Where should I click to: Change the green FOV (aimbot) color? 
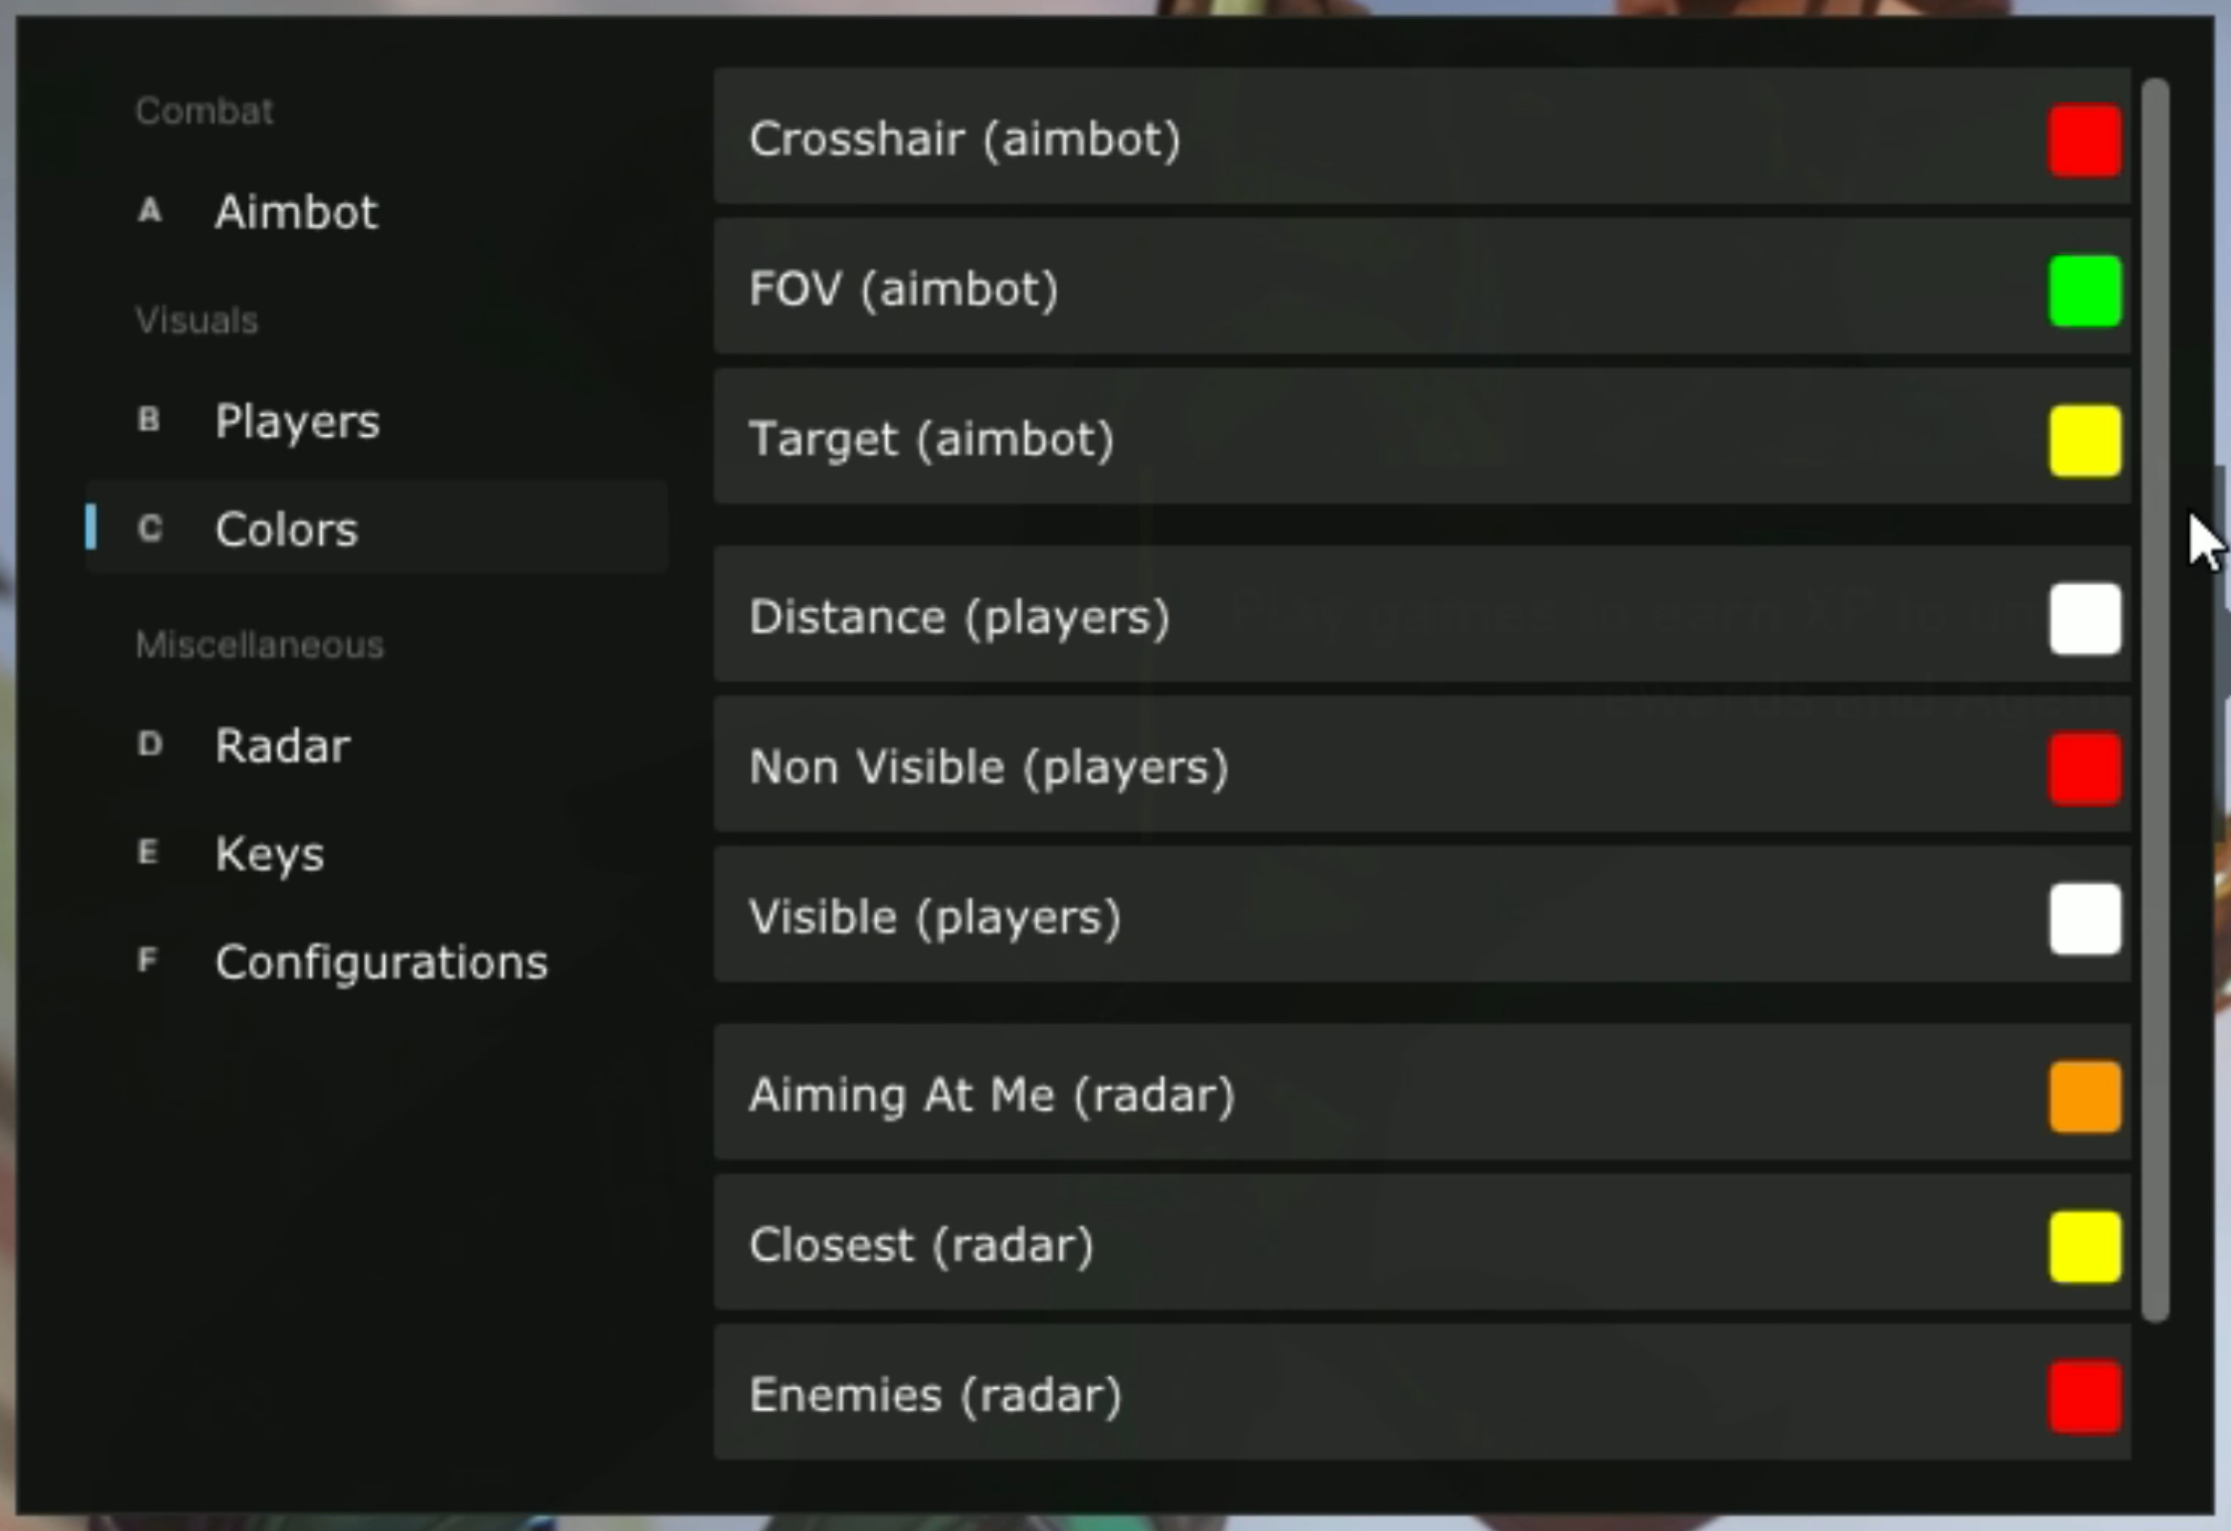pyautogui.click(x=2084, y=291)
